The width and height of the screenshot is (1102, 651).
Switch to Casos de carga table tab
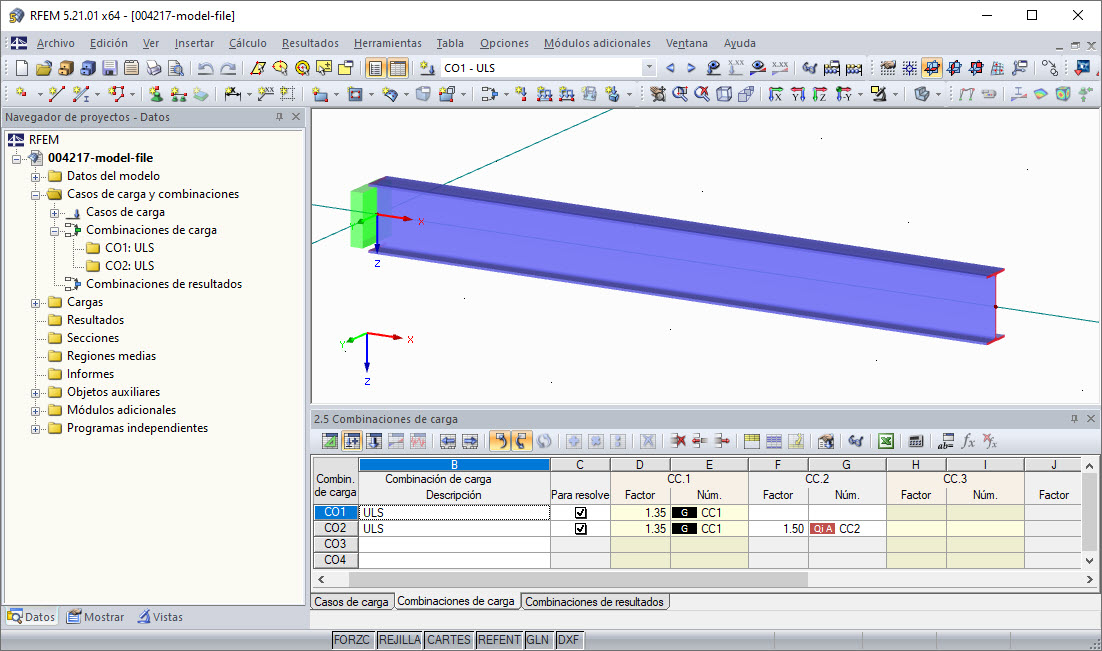click(351, 602)
